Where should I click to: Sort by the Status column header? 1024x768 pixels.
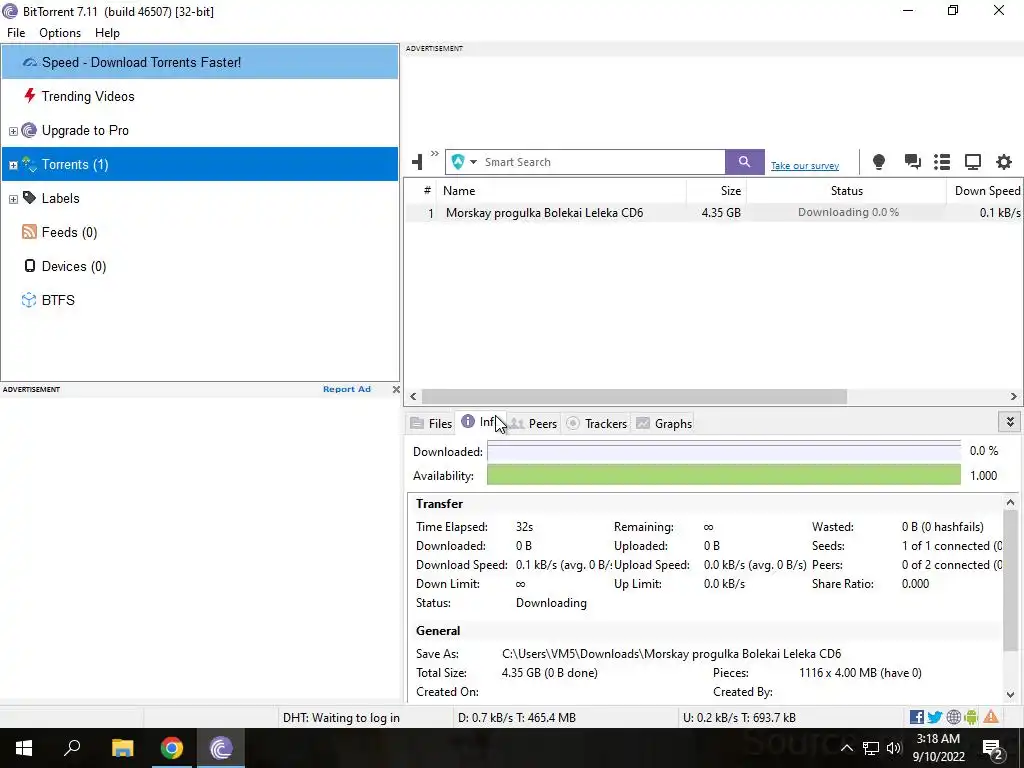(846, 191)
